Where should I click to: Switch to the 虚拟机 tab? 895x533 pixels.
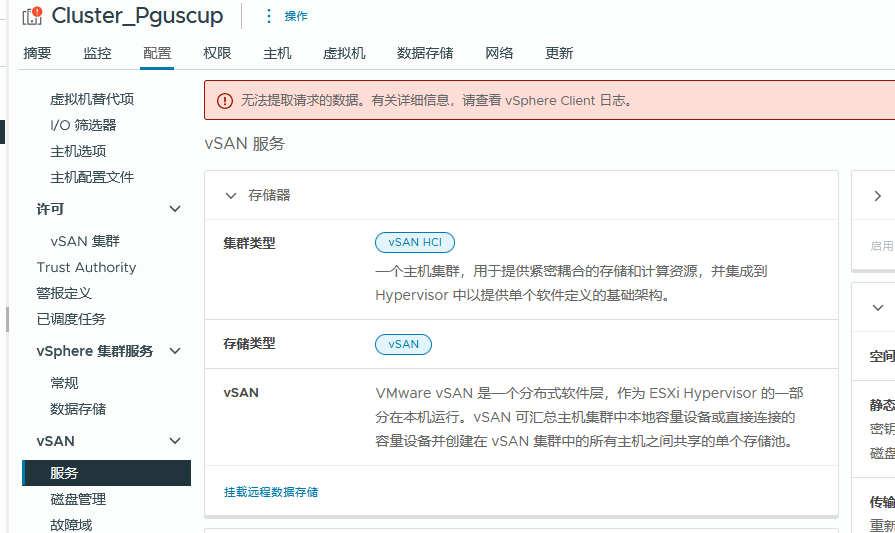click(x=344, y=53)
